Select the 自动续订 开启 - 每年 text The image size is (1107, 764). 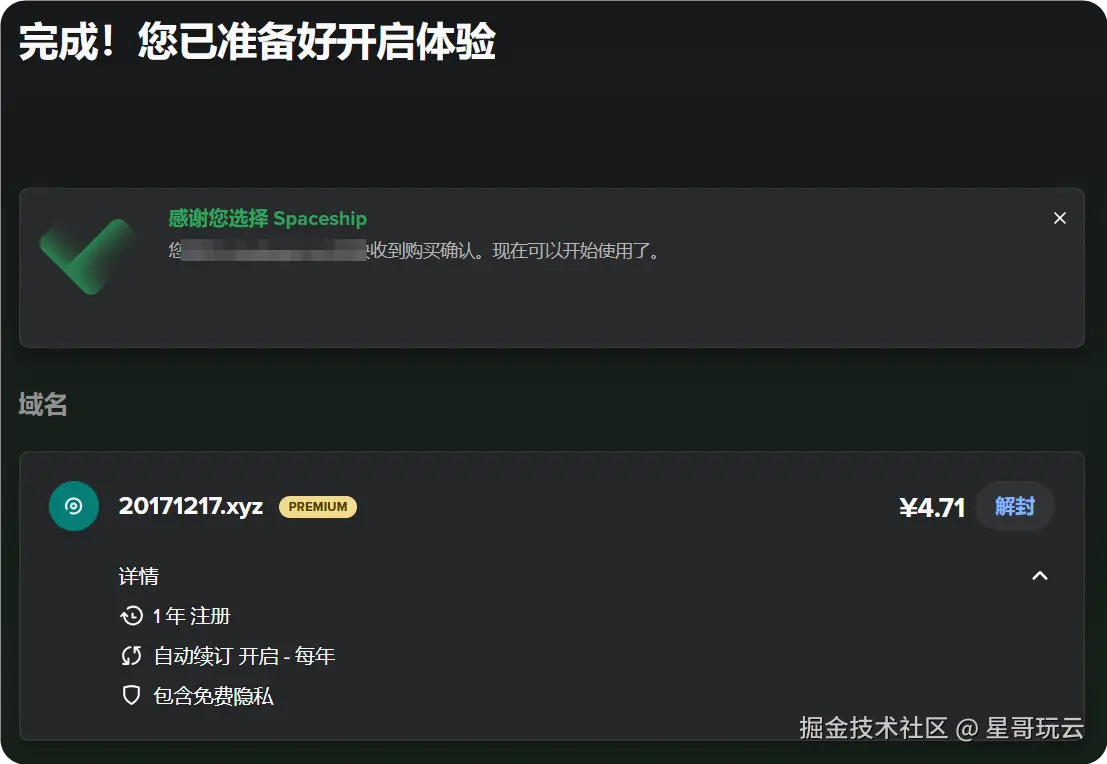click(244, 656)
